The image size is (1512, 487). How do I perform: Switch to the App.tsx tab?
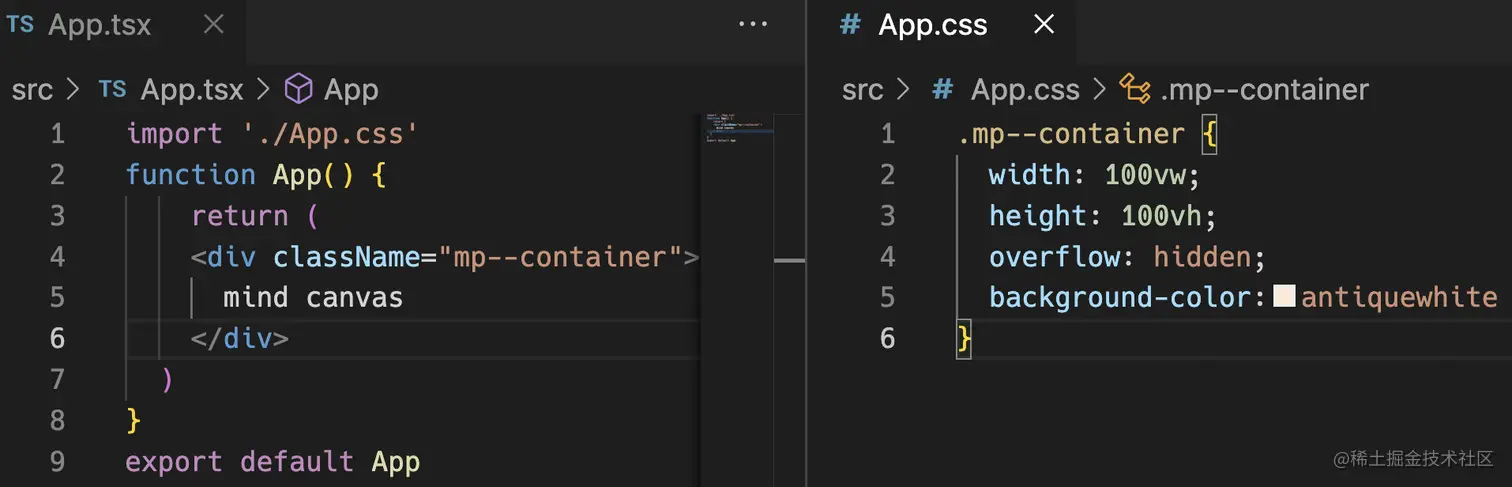pyautogui.click(x=99, y=25)
